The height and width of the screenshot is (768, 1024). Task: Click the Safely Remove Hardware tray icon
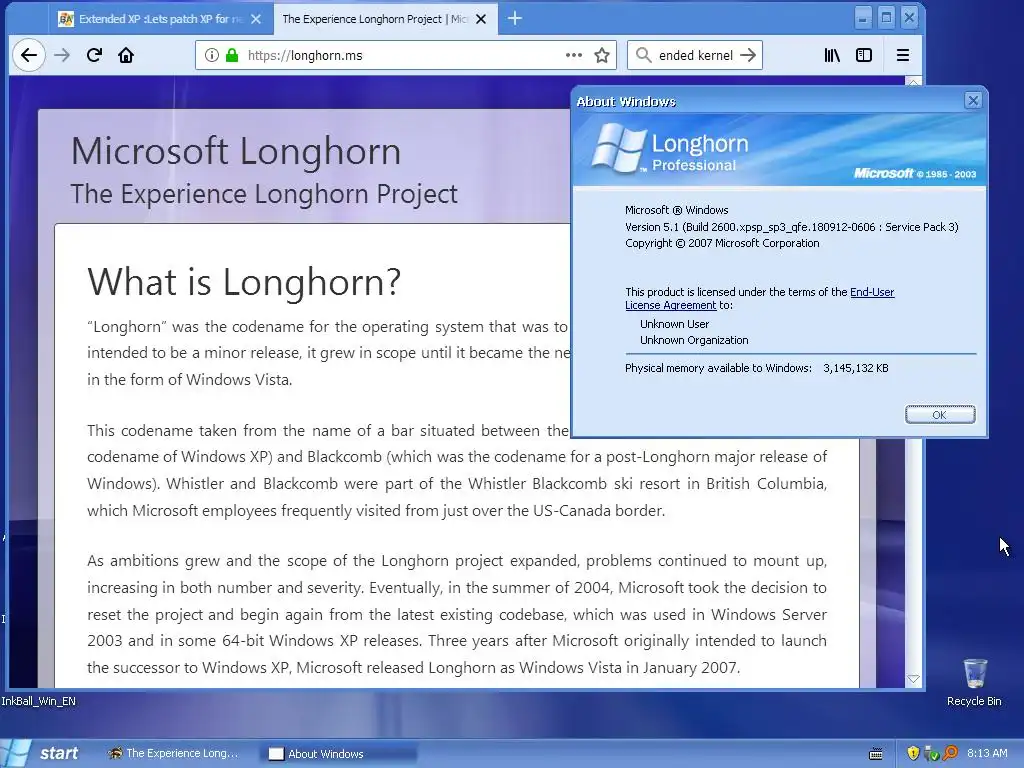[931, 754]
